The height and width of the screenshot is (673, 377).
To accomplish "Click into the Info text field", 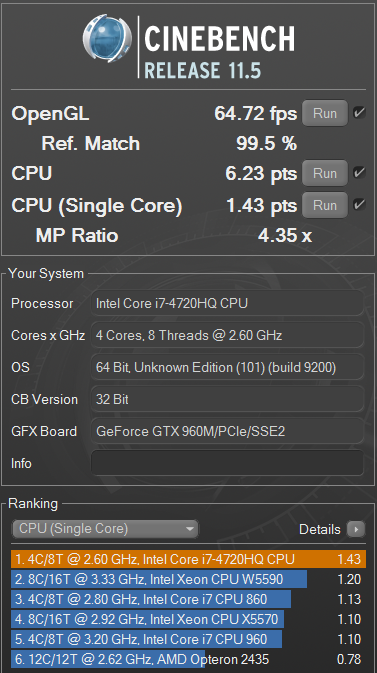I will (x=227, y=463).
